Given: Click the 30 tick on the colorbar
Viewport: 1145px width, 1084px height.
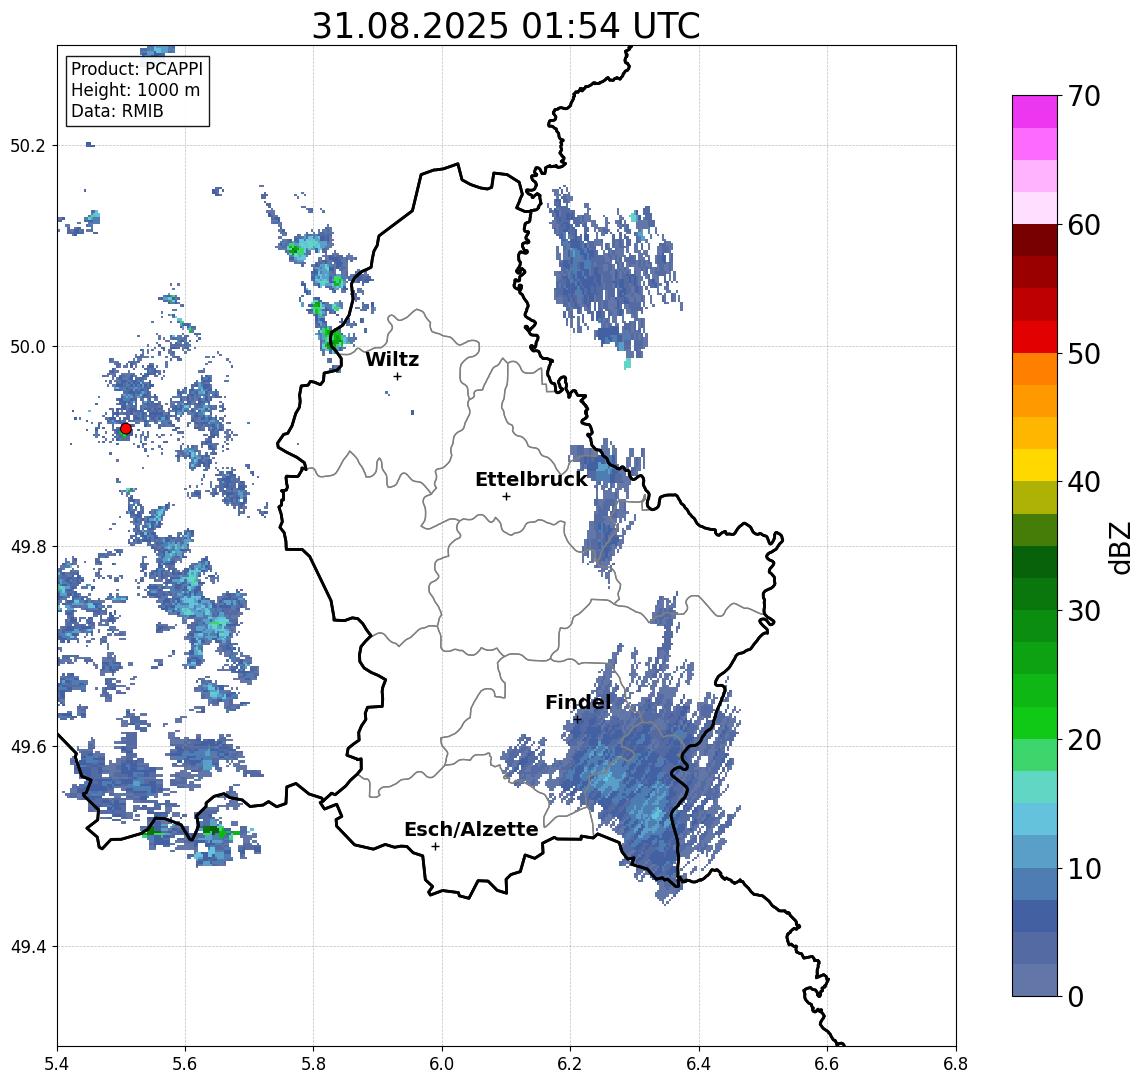Looking at the screenshot, I should (x=1084, y=611).
